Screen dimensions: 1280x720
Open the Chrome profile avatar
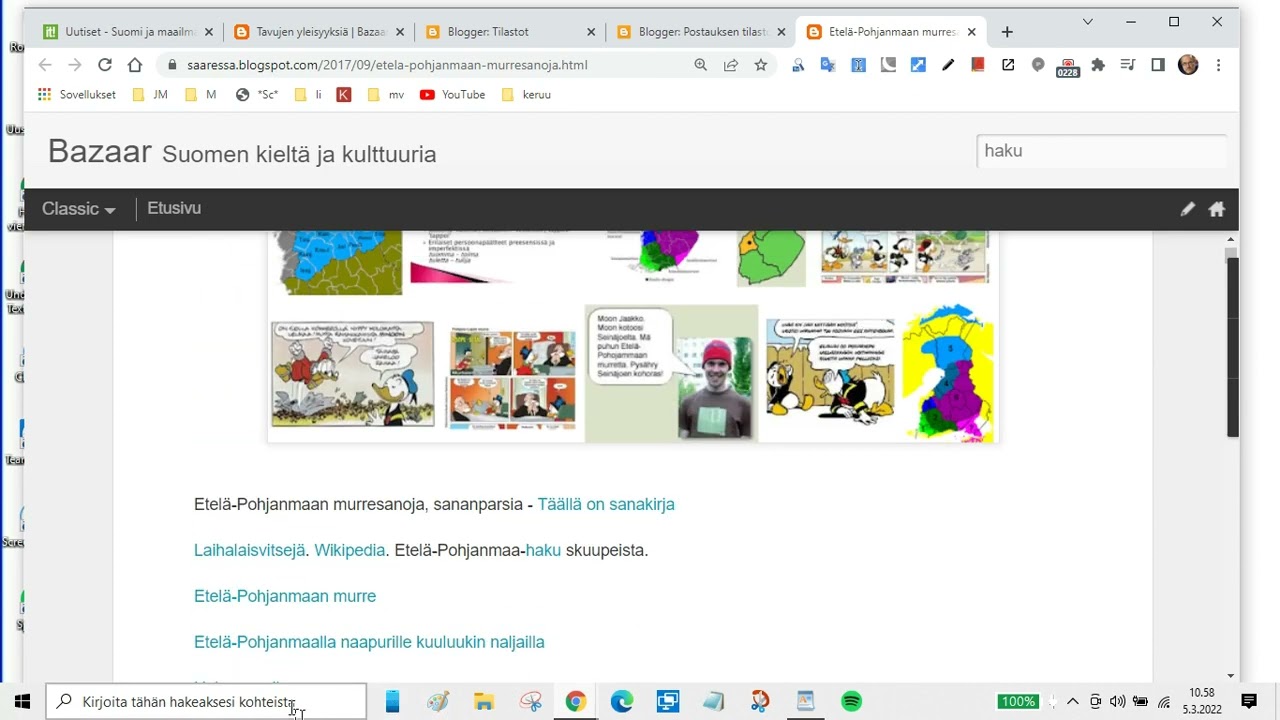coord(1188,65)
